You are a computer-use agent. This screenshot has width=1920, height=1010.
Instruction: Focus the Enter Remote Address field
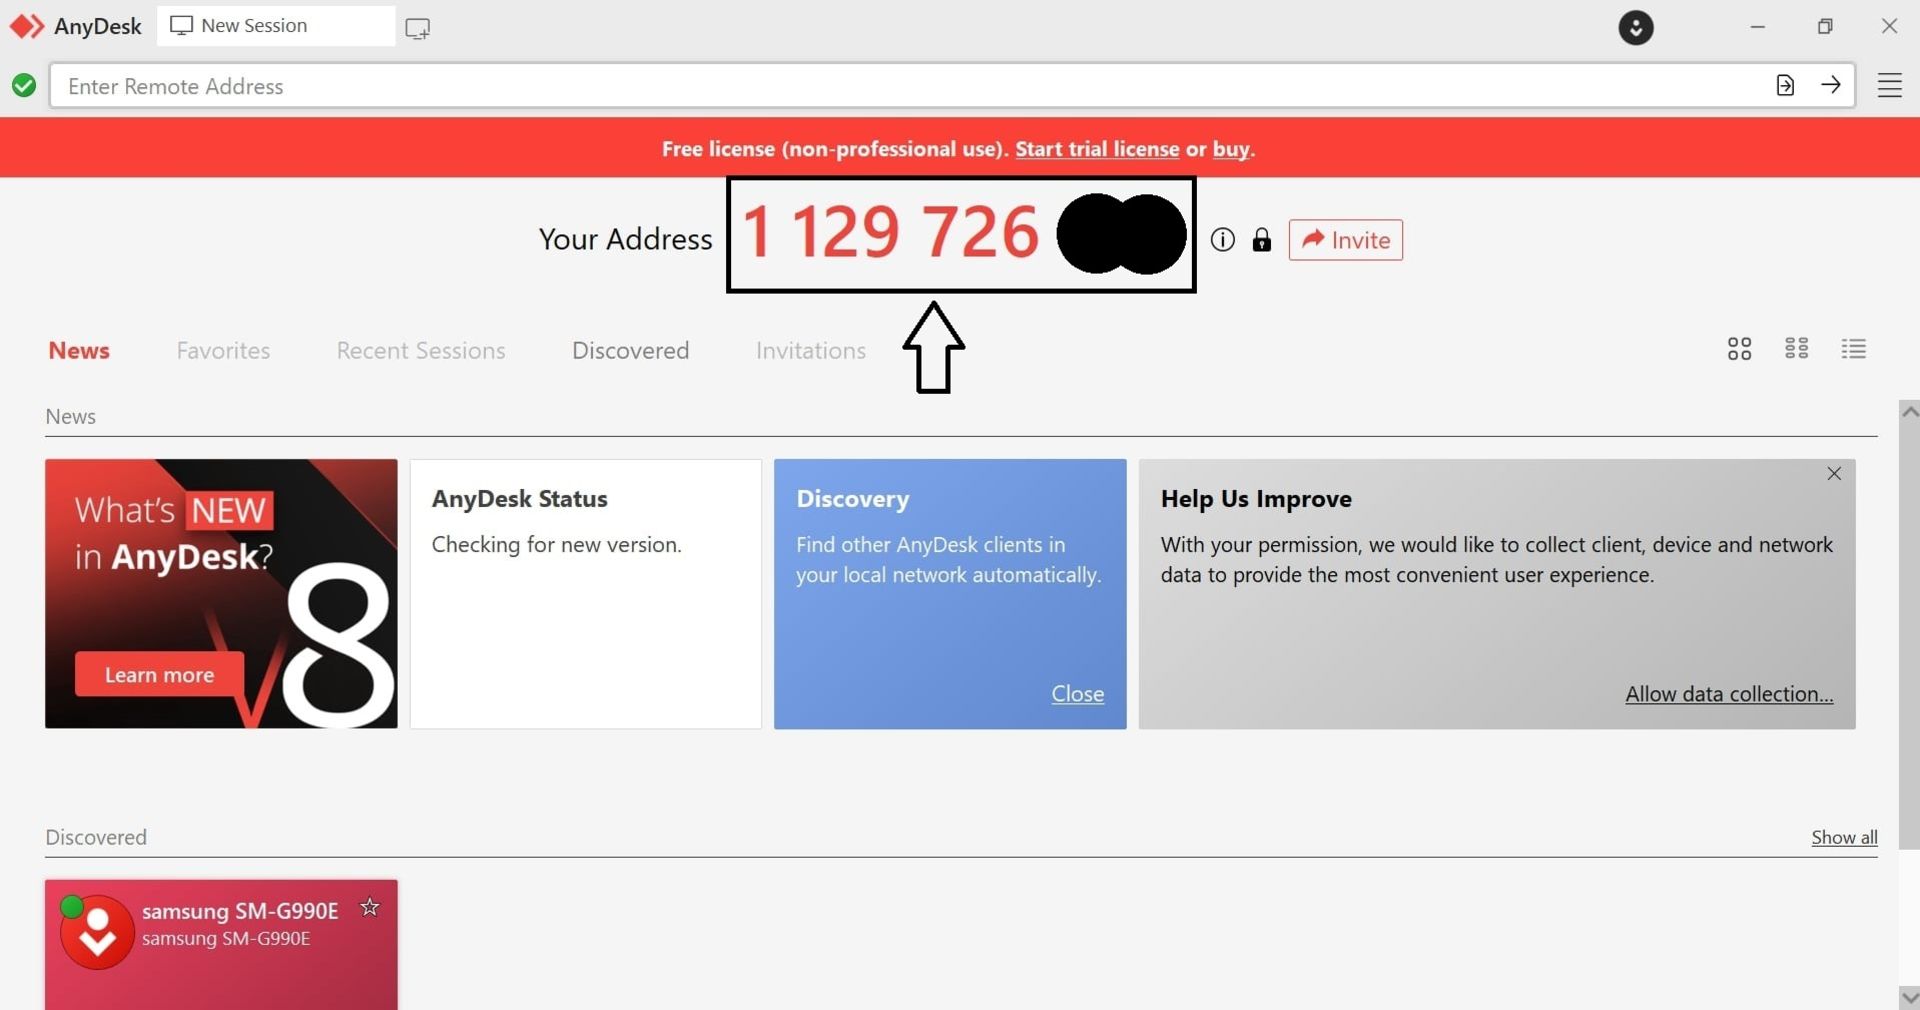[910, 86]
